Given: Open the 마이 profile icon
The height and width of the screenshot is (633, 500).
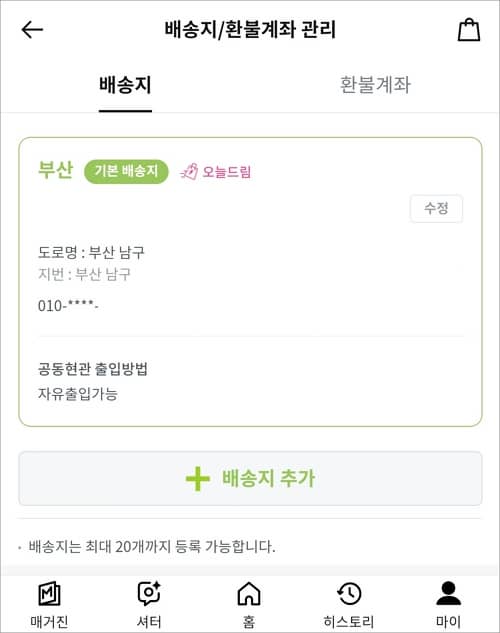Looking at the screenshot, I should coord(448,593).
